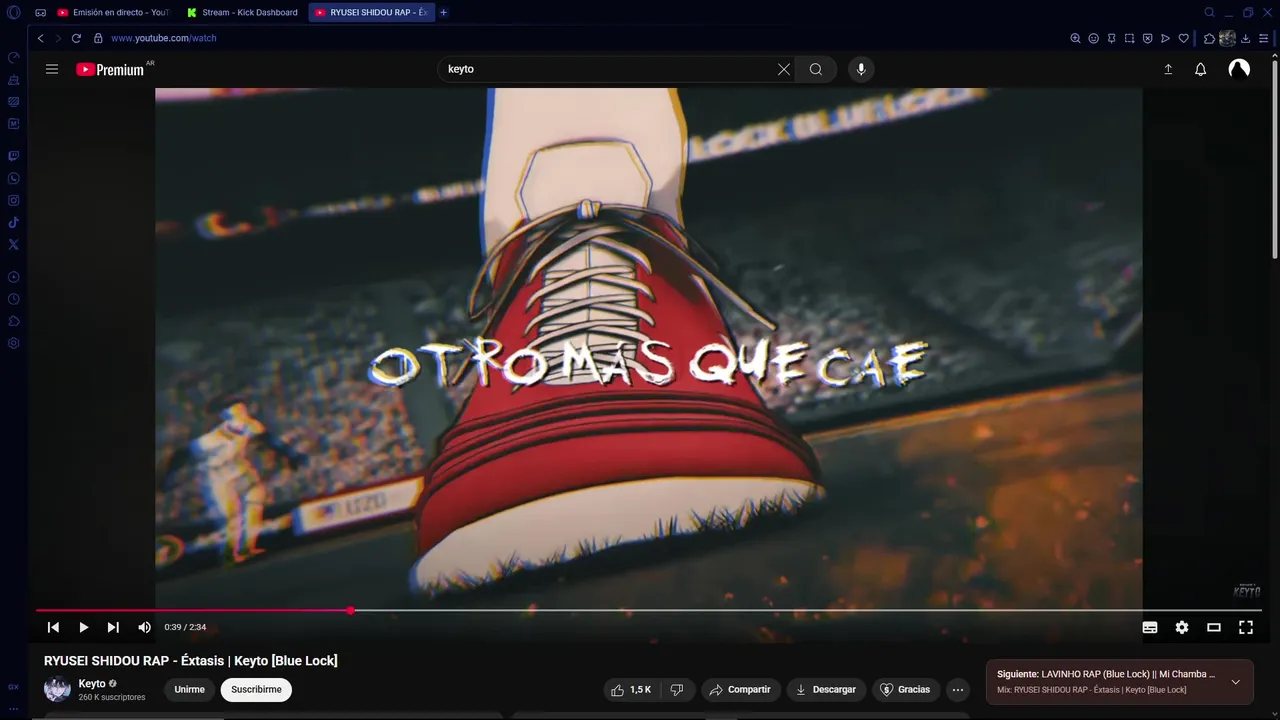Send Super Thanks with Gracias button

point(905,689)
